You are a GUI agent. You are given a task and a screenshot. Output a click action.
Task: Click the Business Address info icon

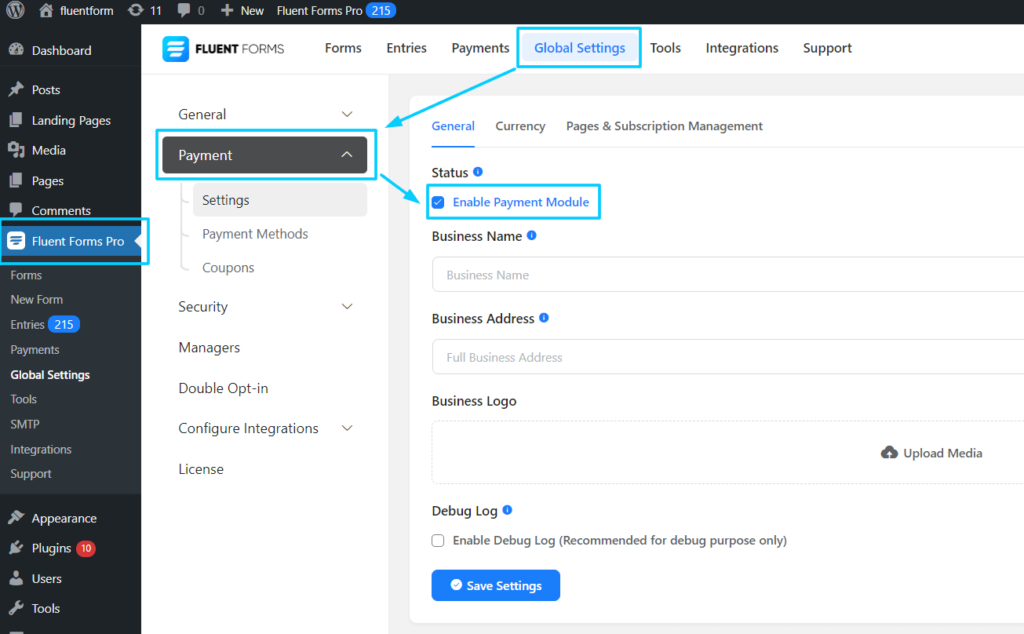coord(544,317)
